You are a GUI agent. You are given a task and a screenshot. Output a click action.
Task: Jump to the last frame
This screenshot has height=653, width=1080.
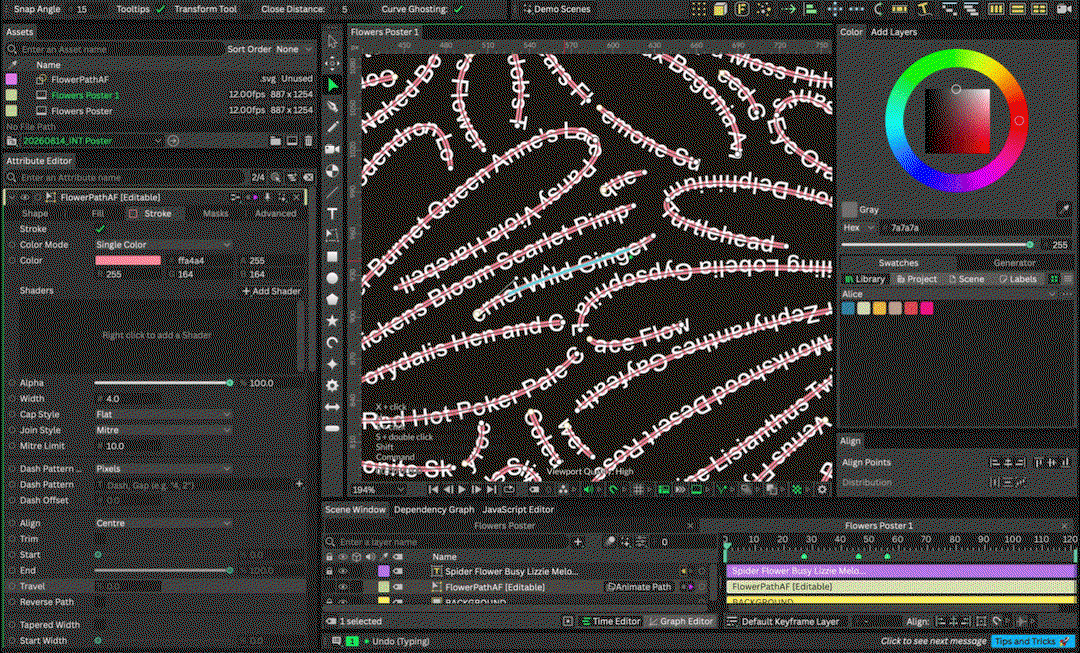(491, 490)
